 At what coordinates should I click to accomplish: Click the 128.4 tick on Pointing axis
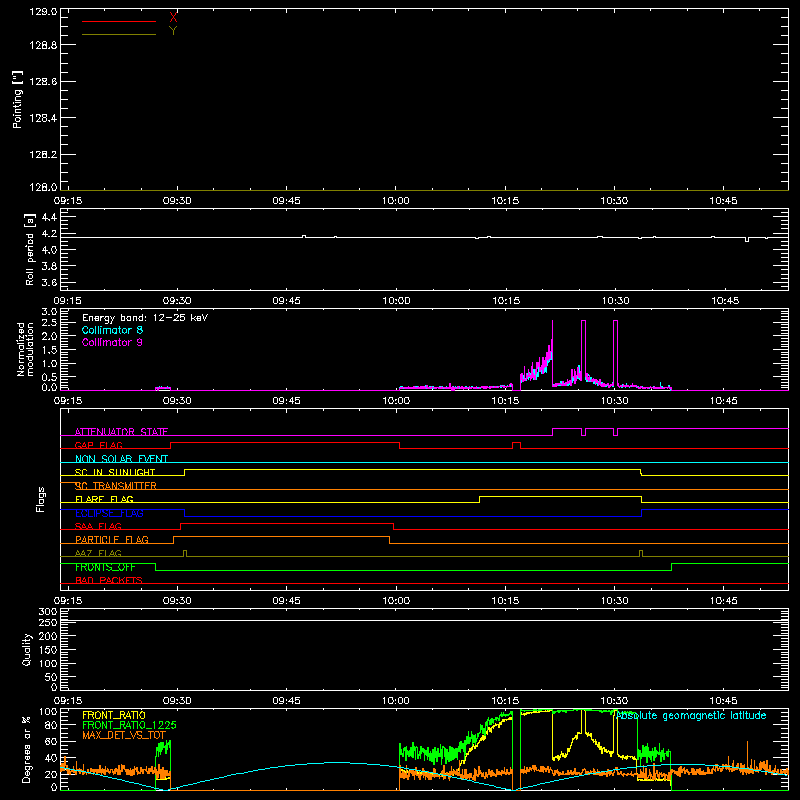[43, 118]
